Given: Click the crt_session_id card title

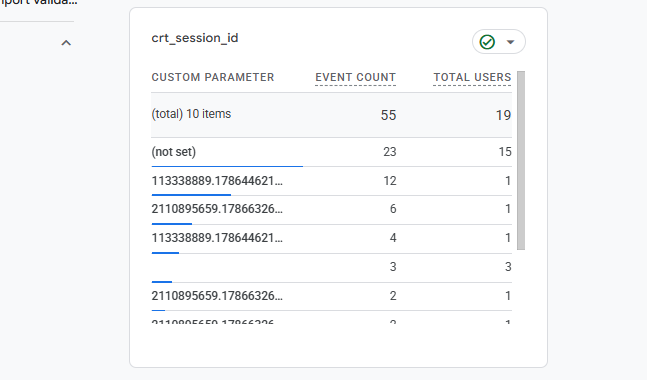Looking at the screenshot, I should 195,38.
